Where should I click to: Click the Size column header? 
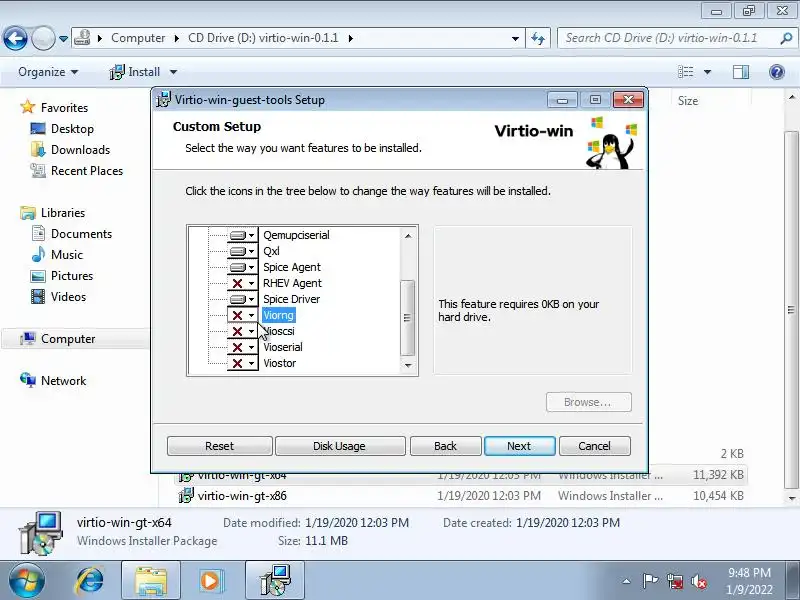click(688, 101)
